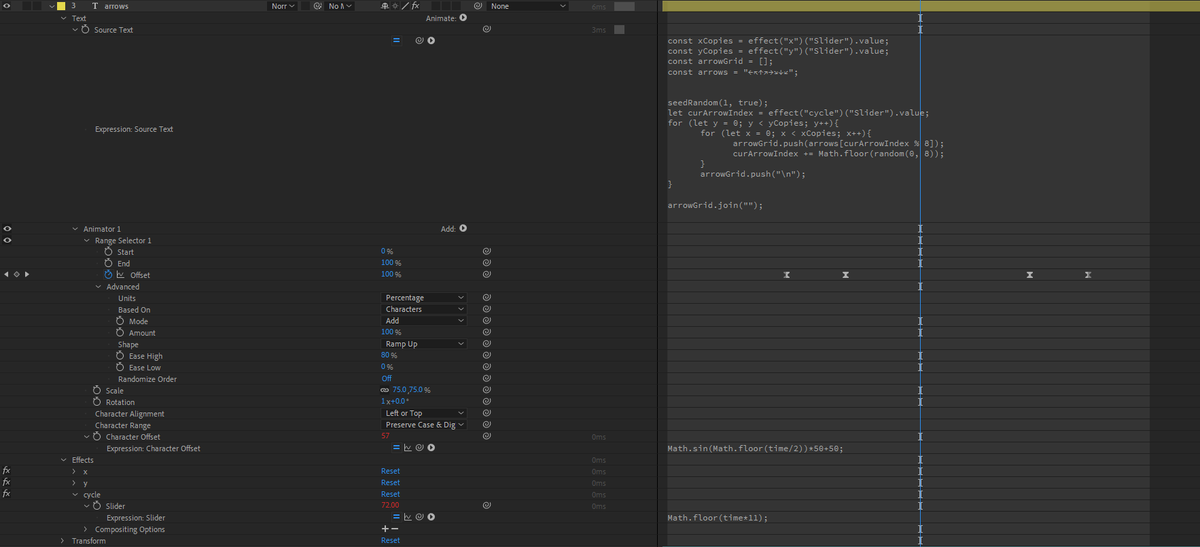
Task: Click the active Offset stopwatch
Action: coord(109,274)
